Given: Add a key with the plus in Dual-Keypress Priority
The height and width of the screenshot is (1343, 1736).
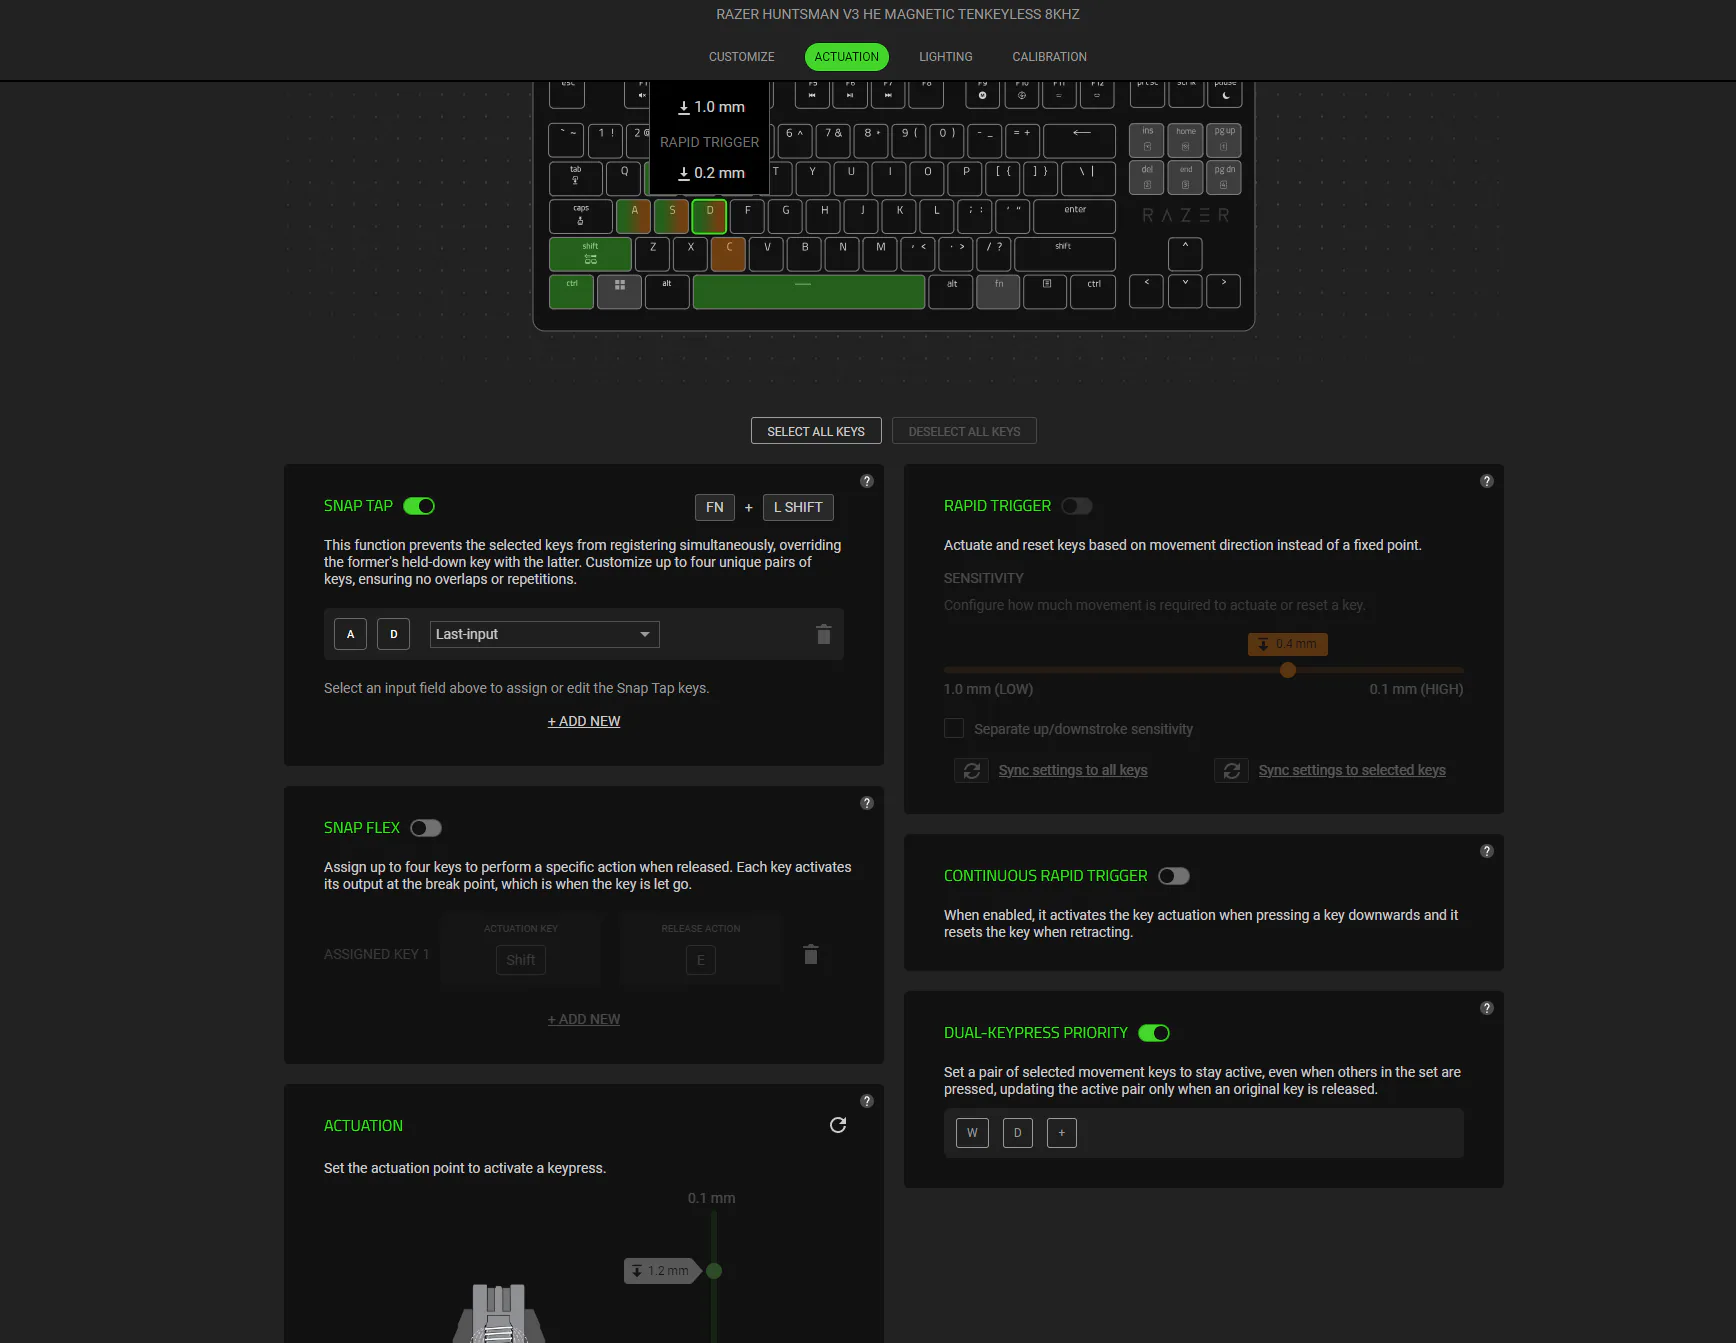Looking at the screenshot, I should point(1062,1133).
